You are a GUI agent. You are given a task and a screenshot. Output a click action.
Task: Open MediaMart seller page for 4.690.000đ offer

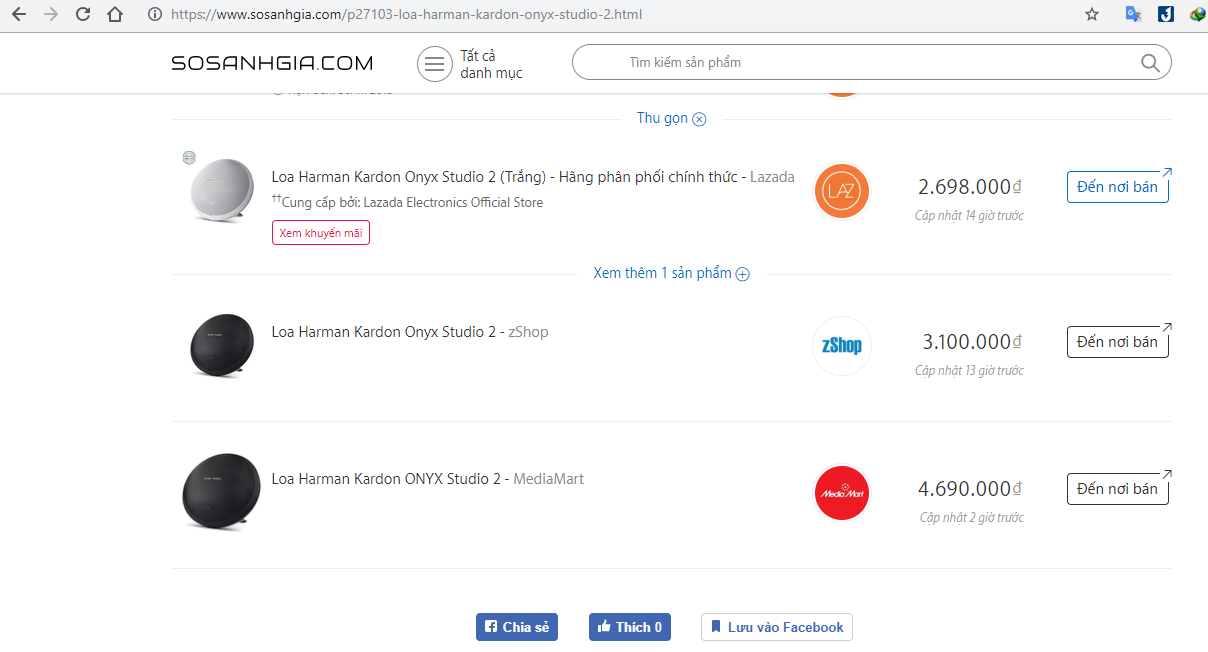click(1117, 489)
